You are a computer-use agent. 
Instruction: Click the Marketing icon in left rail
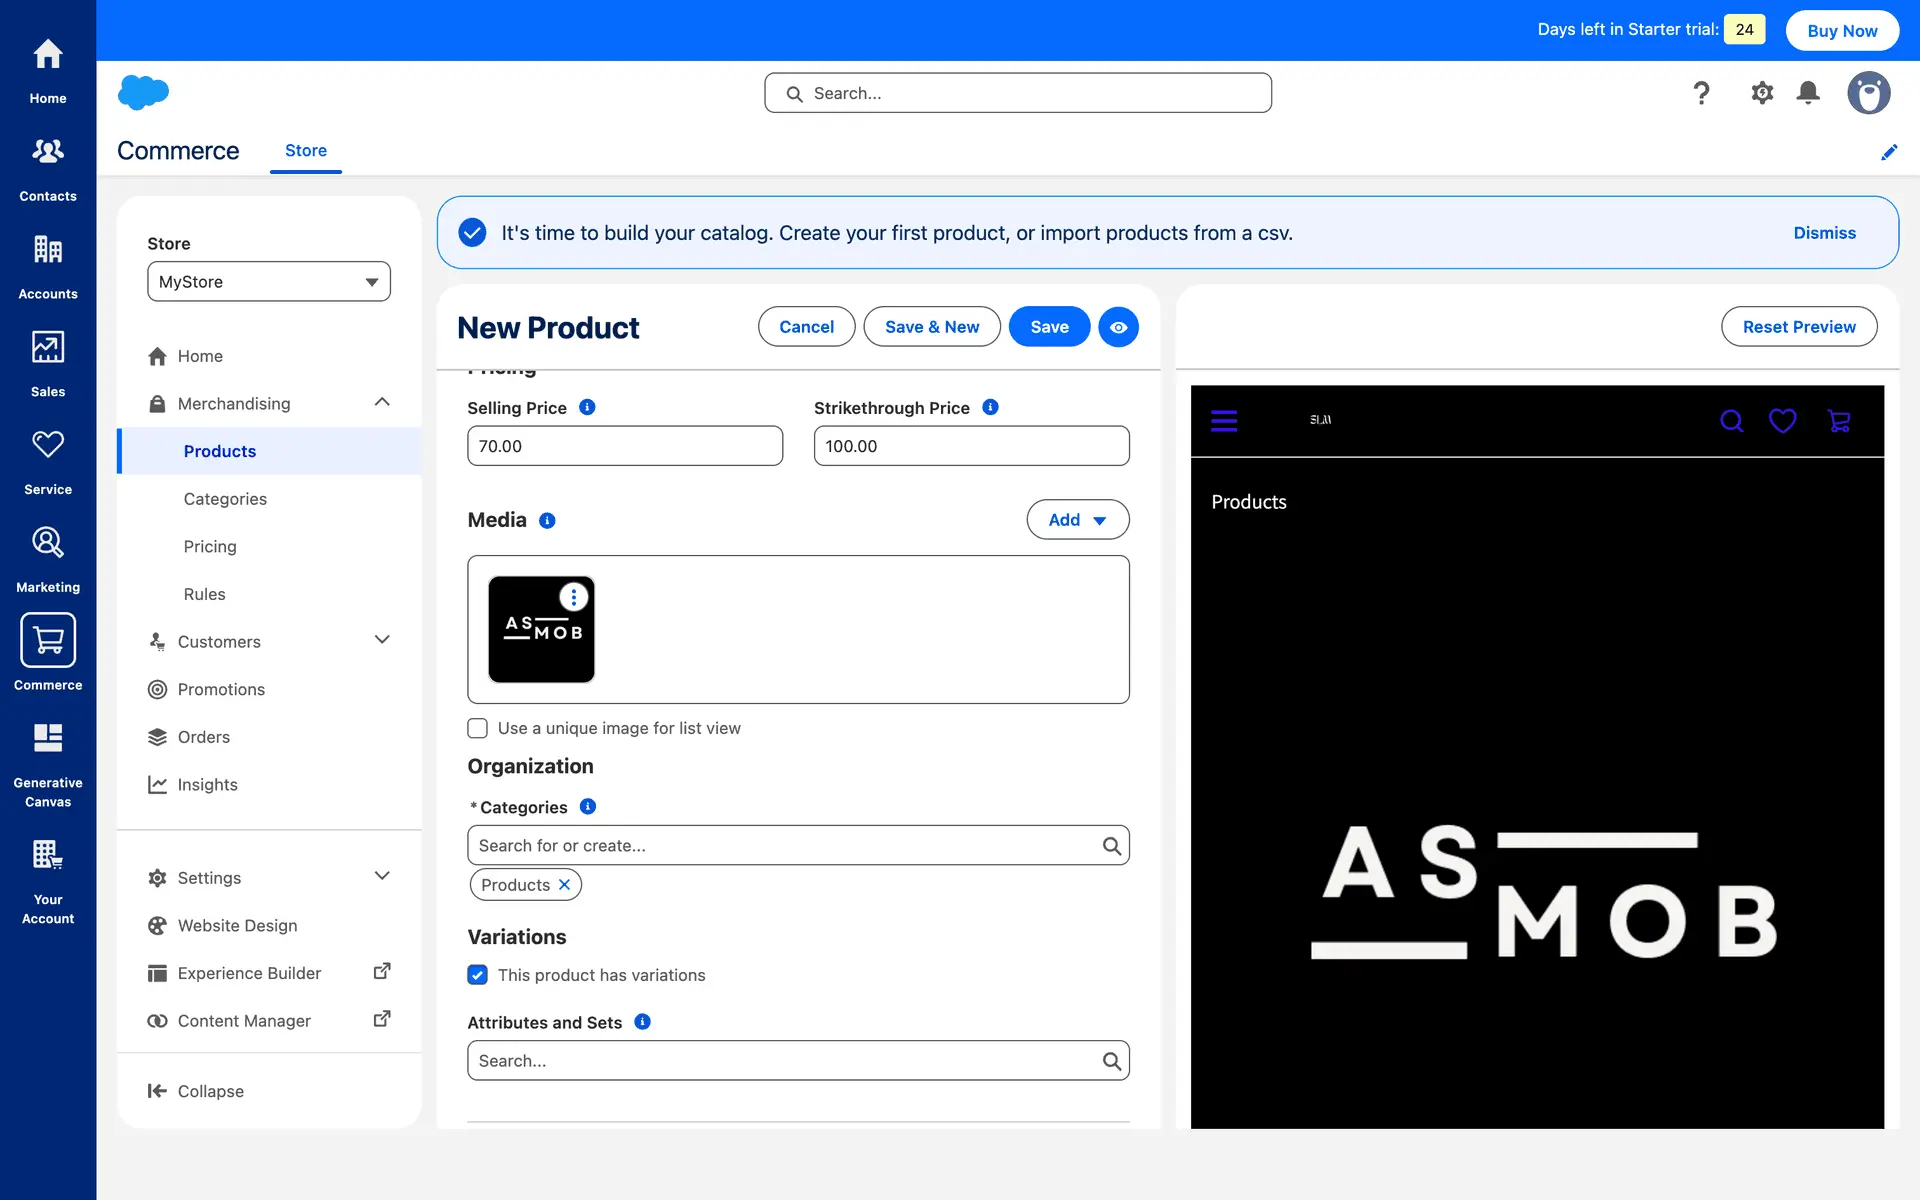[47, 544]
